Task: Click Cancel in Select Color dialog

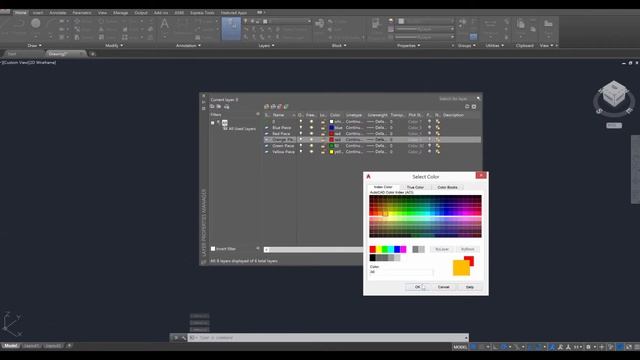Action: (x=444, y=287)
